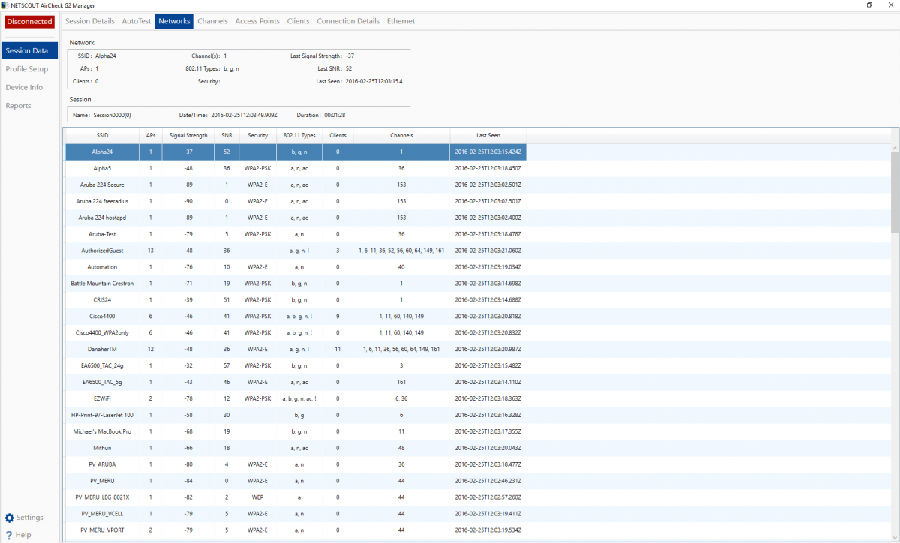This screenshot has width=900, height=543.
Task: Select the Cisco4400 network row
Action: tap(102, 314)
